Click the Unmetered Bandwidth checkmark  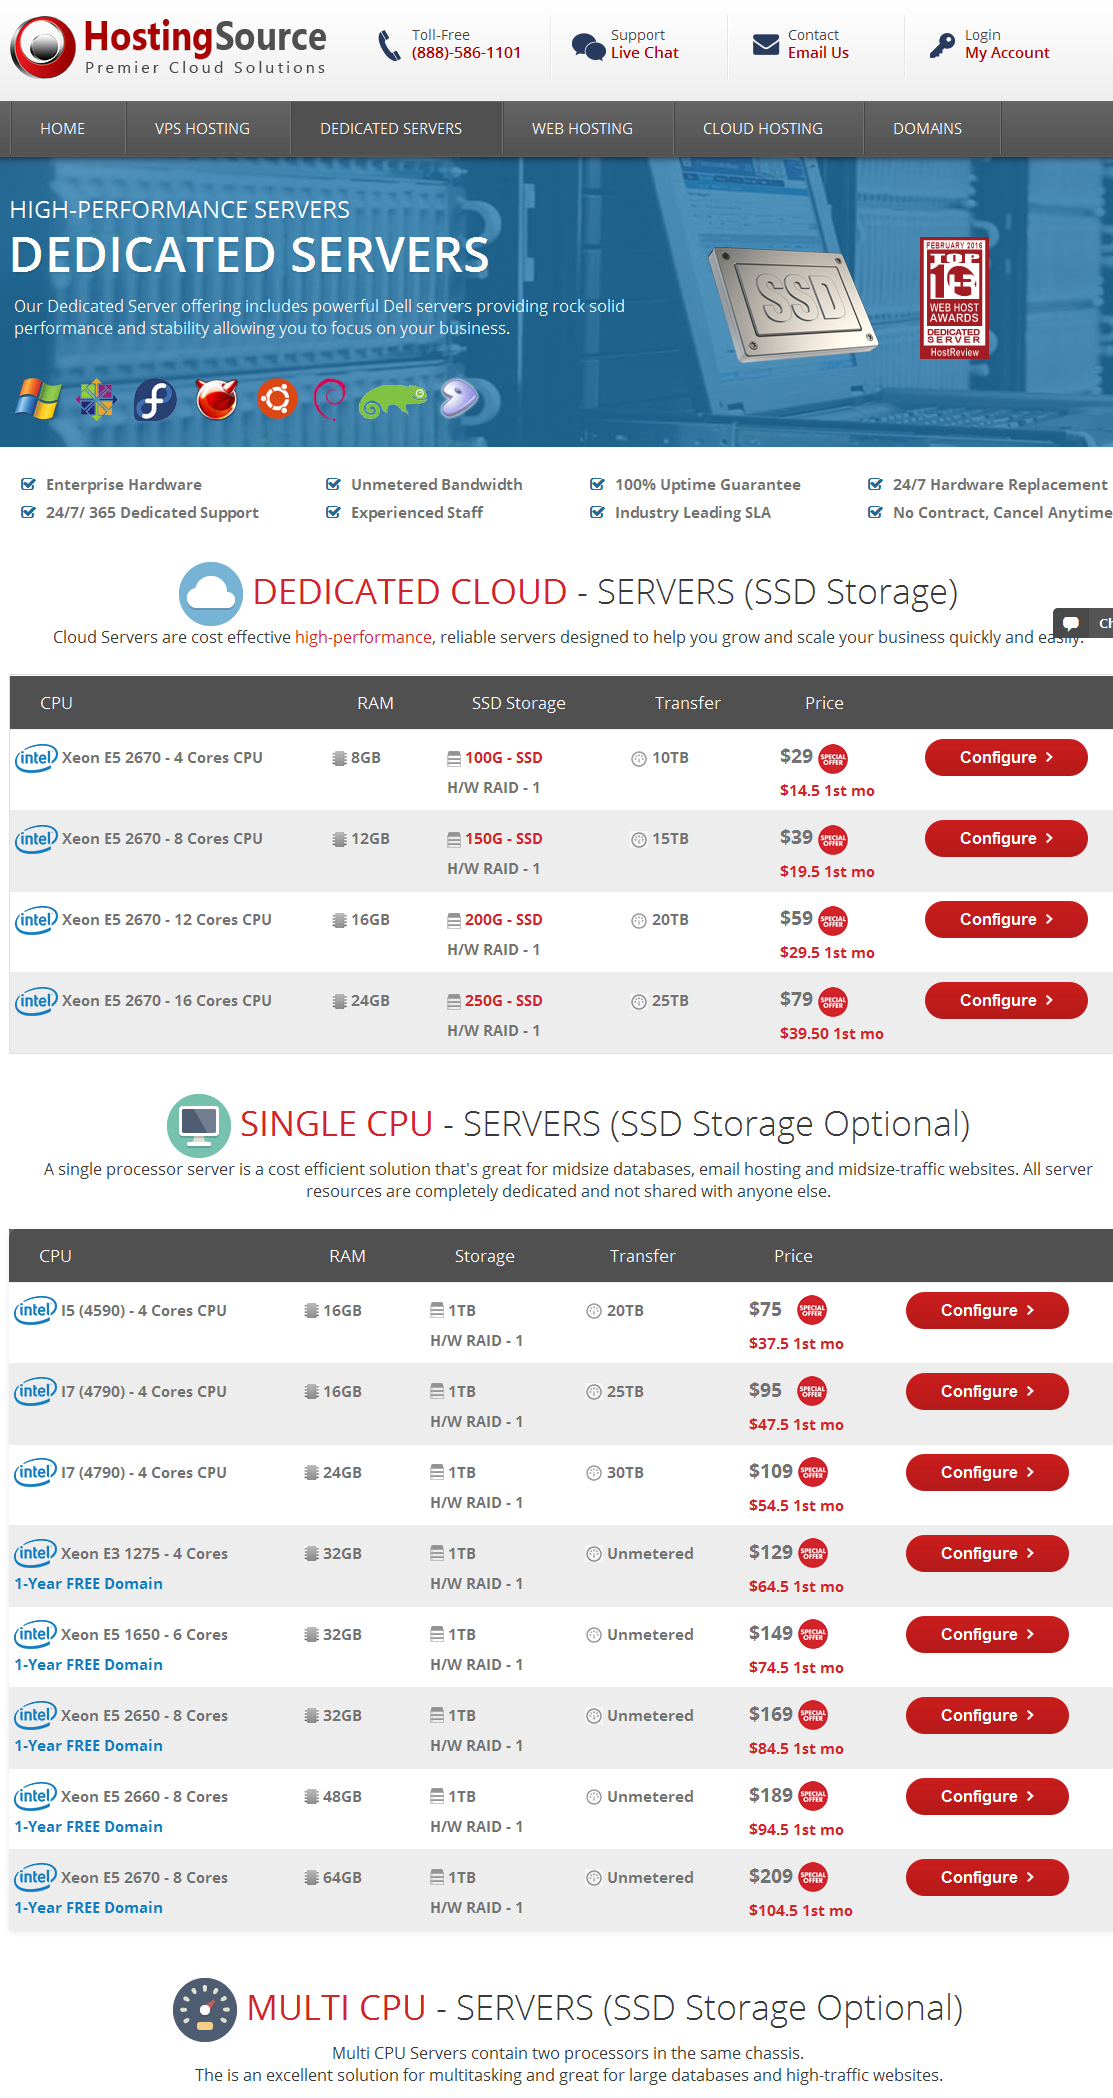(334, 485)
